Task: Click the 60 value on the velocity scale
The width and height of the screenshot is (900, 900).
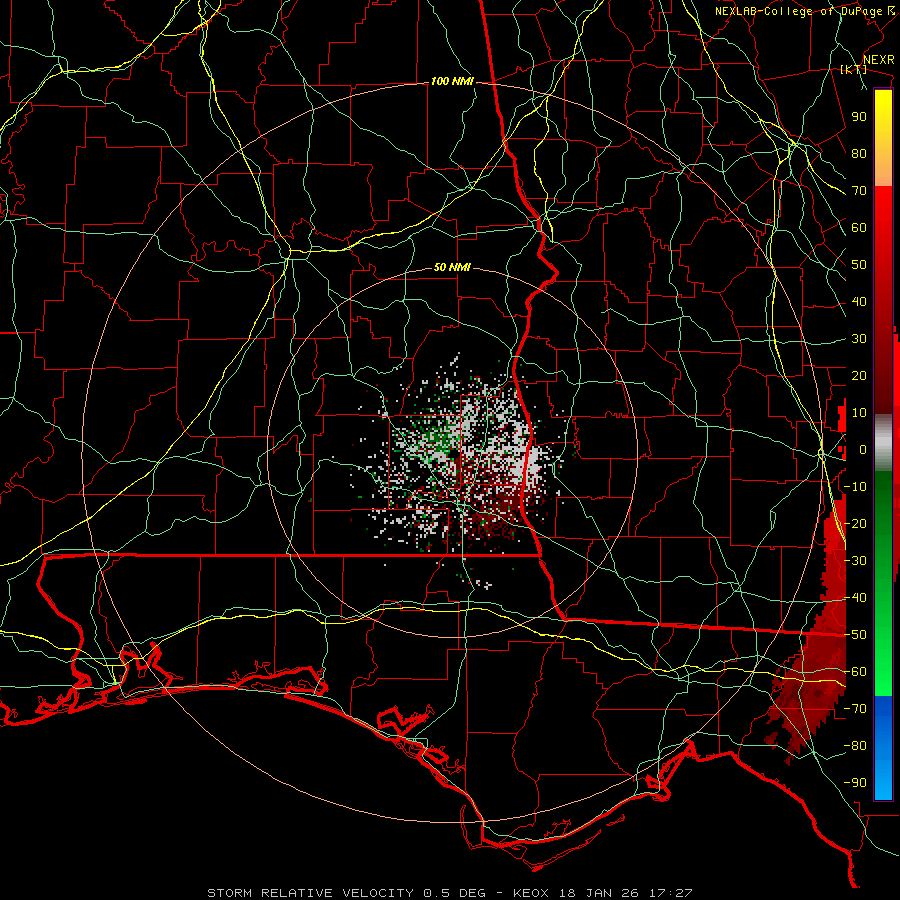Action: [859, 227]
